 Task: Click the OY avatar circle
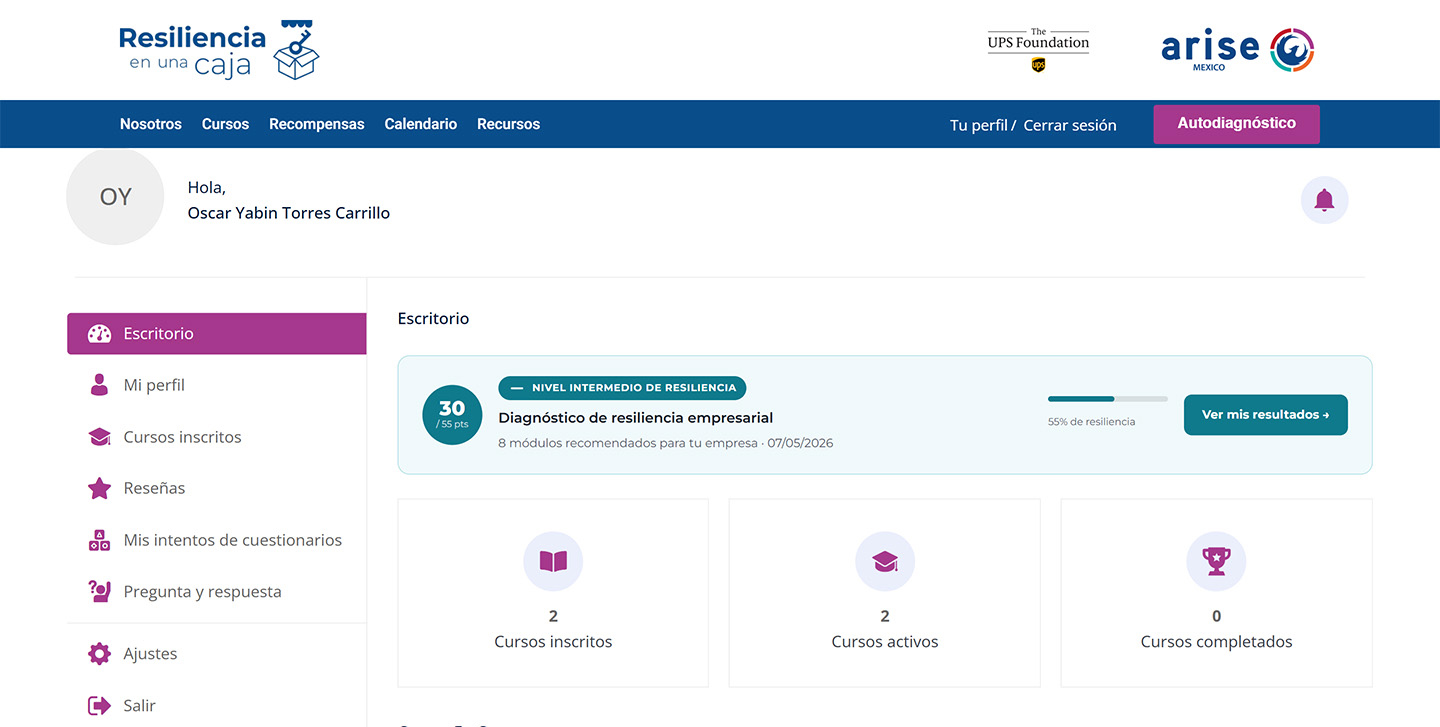[x=115, y=196]
